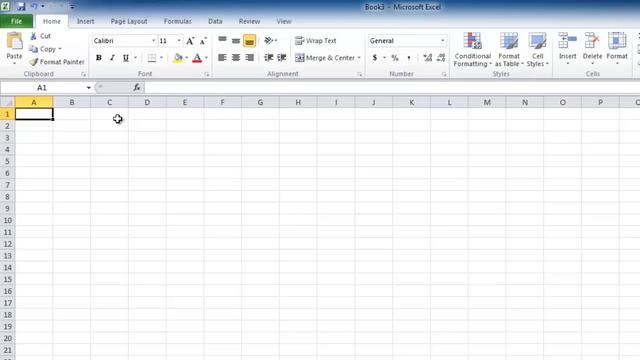Click Merge & Center button
Image resolution: width=640 pixels, height=360 pixels.
click(x=325, y=58)
